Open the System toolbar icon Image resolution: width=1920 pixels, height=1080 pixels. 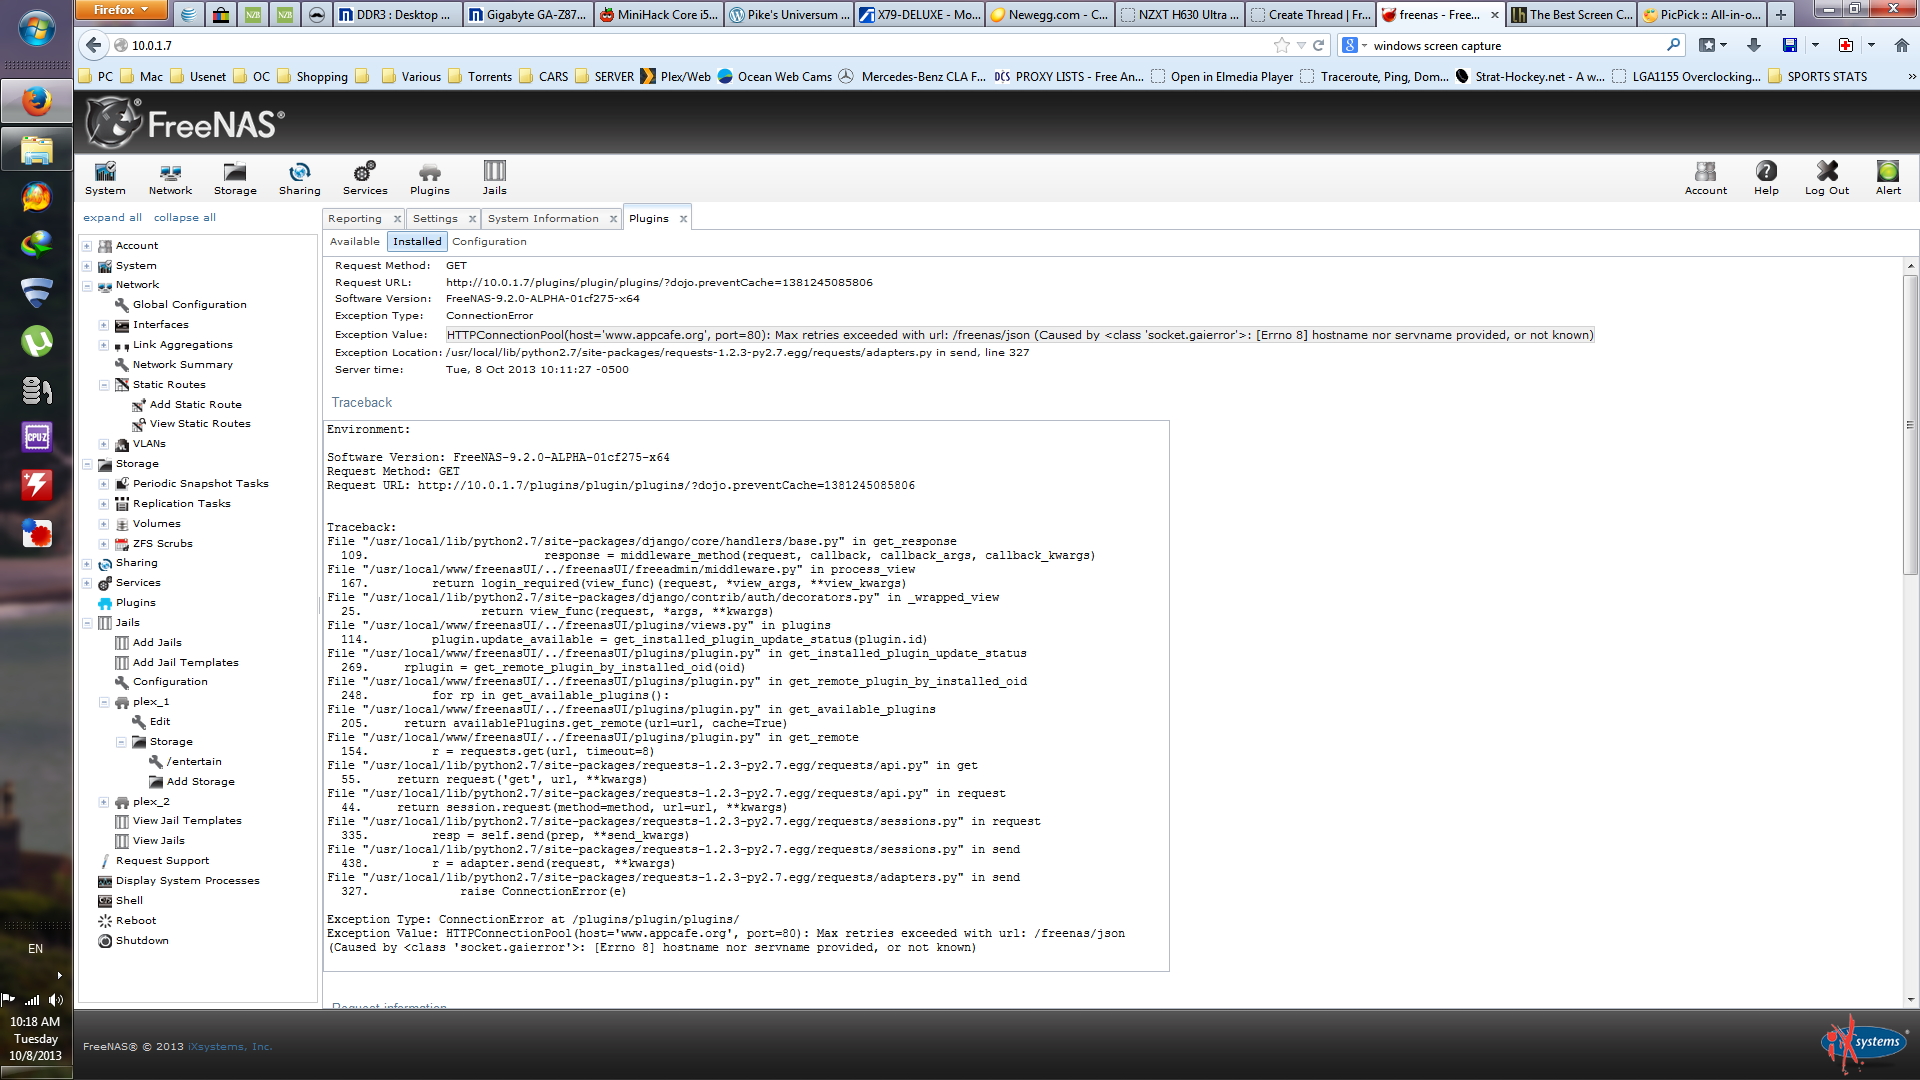point(105,179)
